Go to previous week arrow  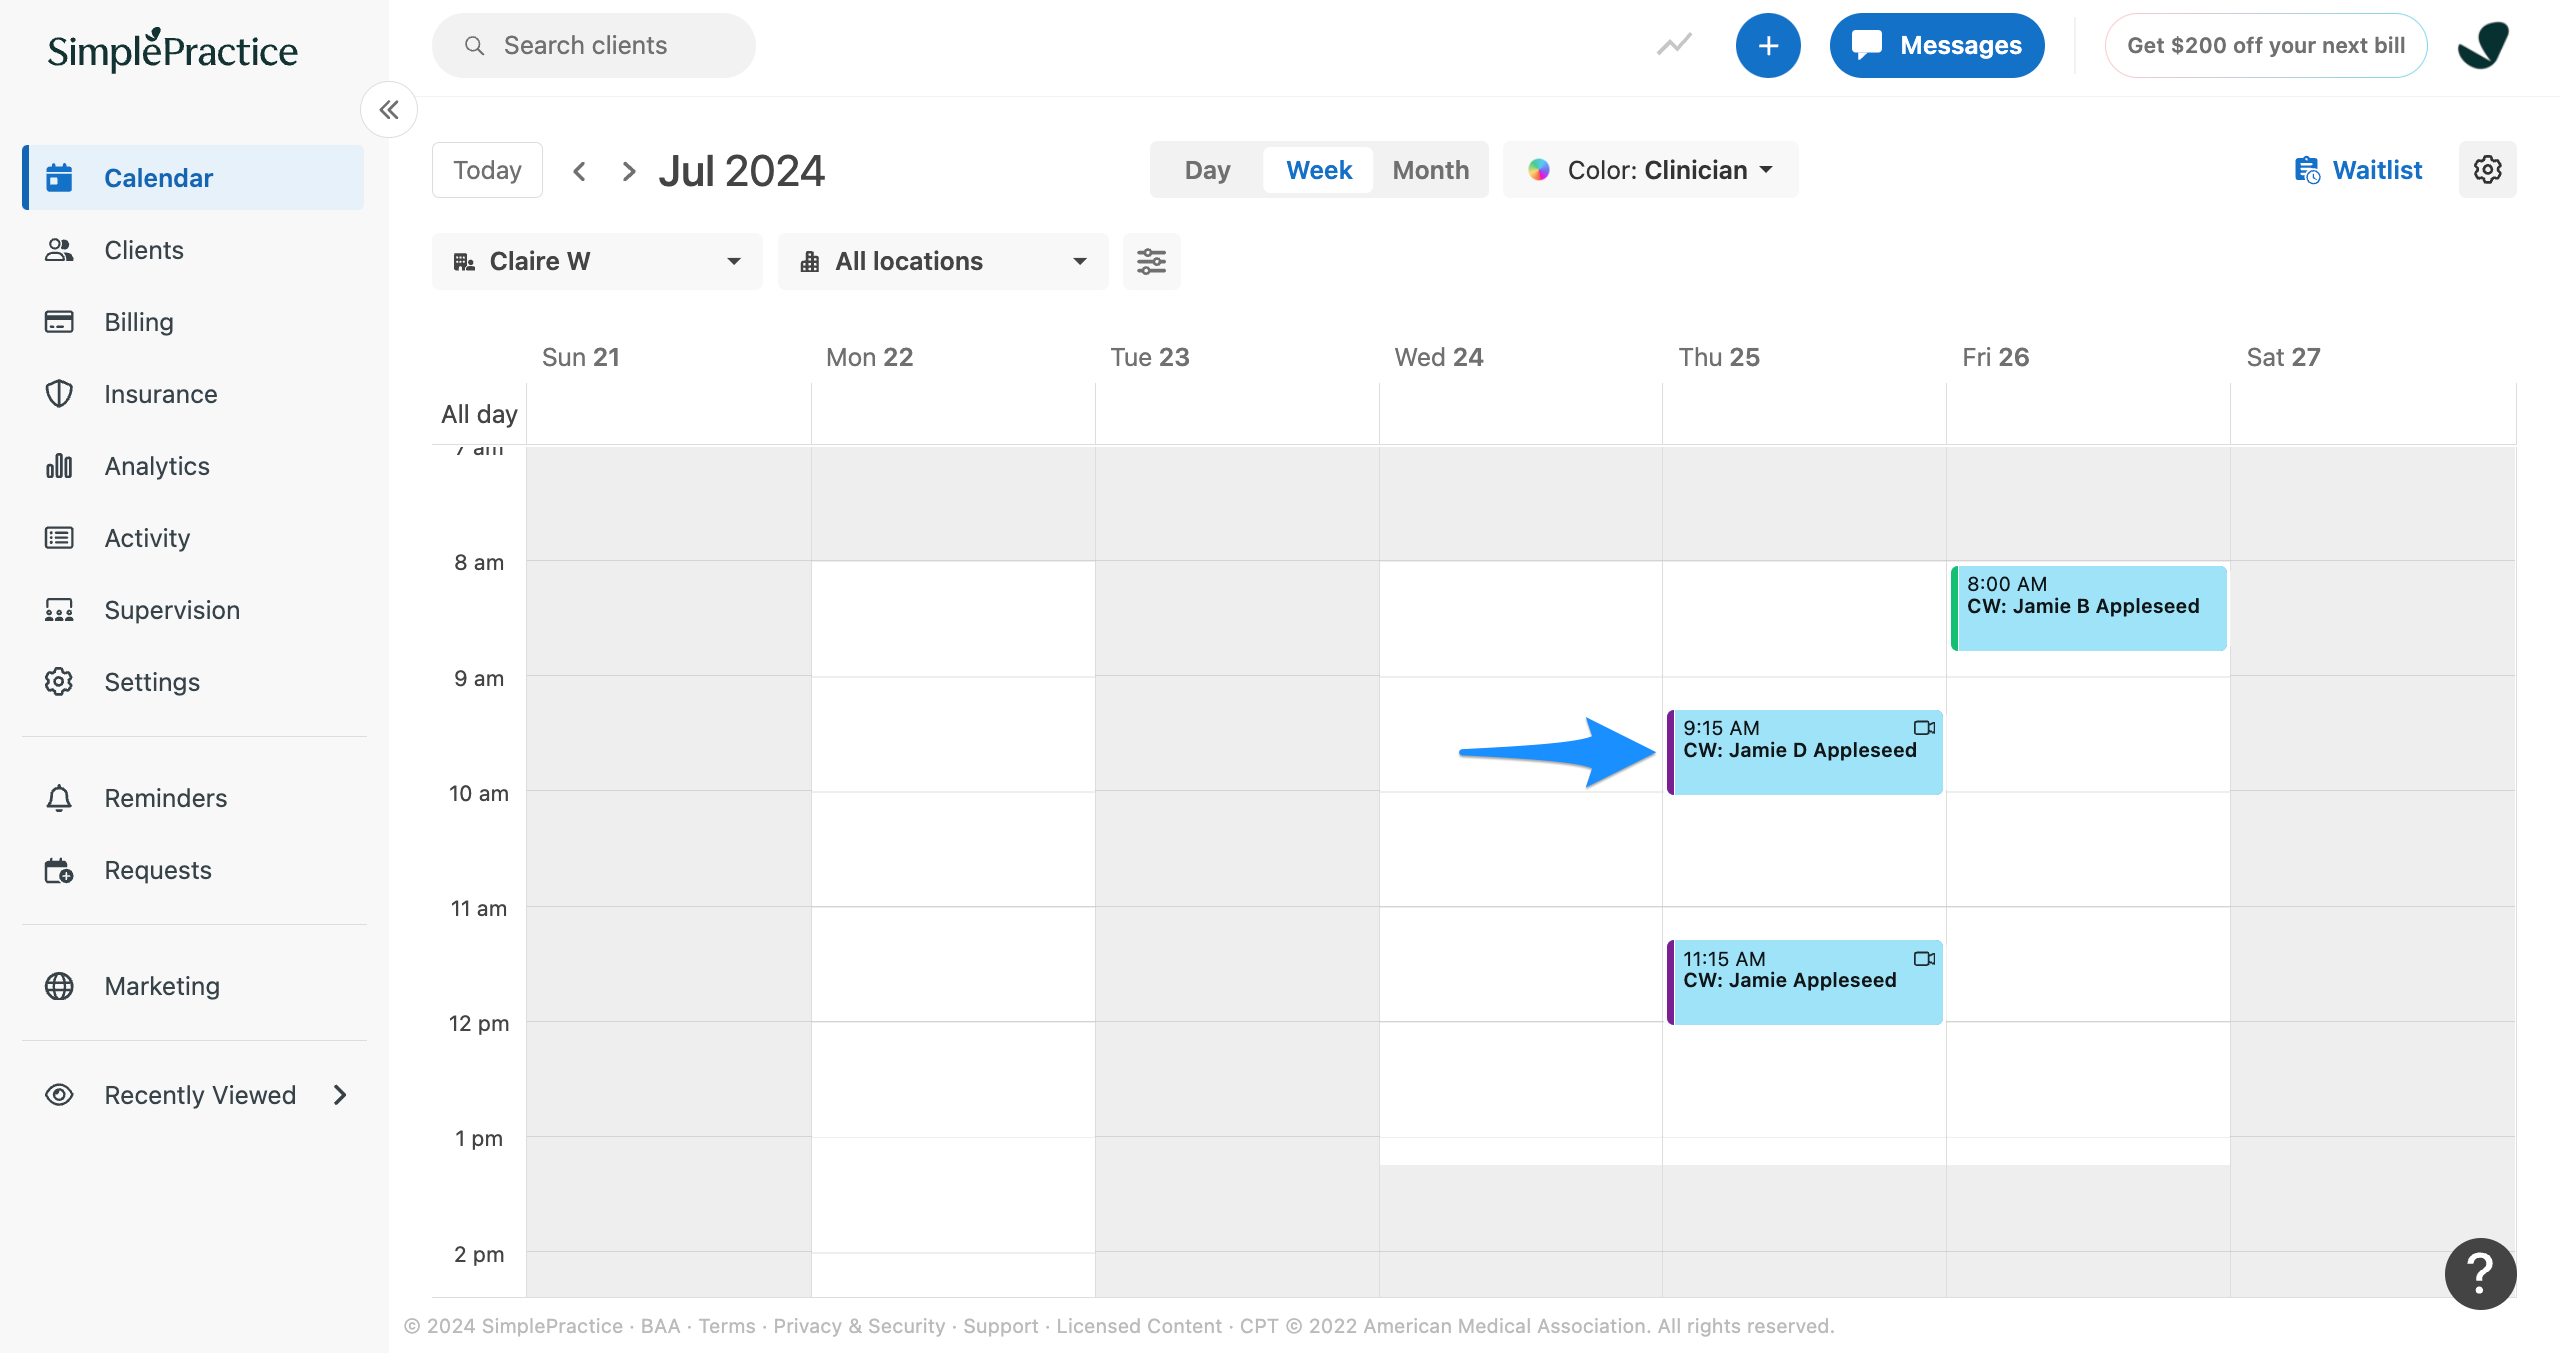pos(579,170)
